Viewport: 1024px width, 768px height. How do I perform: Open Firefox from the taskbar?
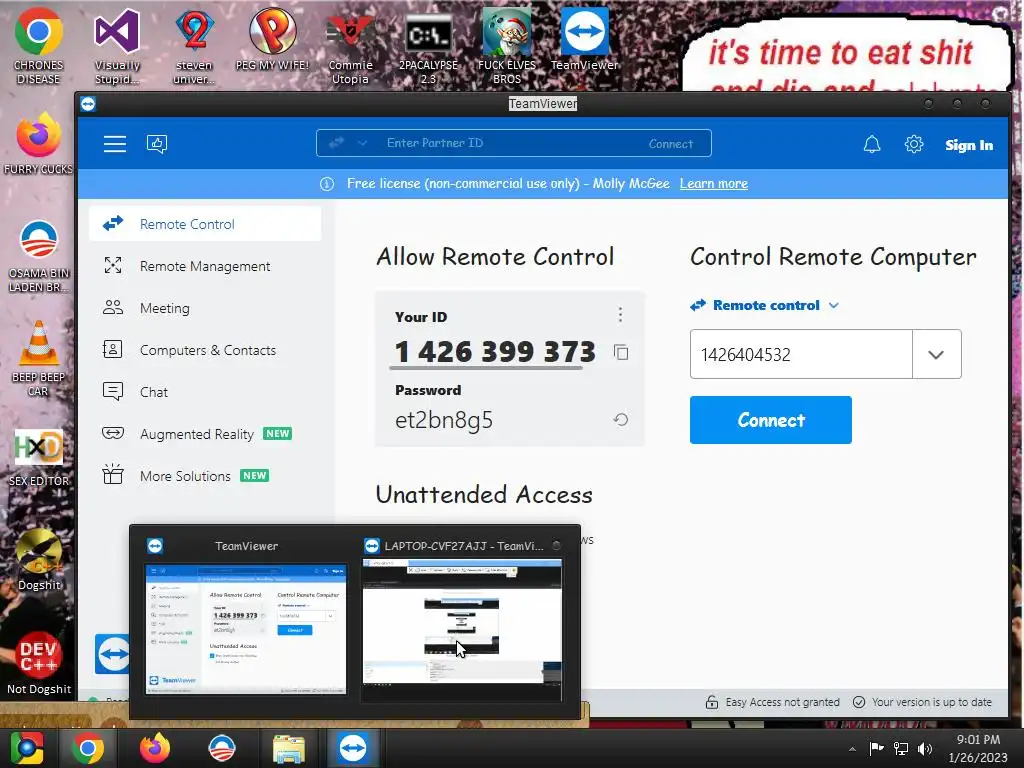pos(155,748)
